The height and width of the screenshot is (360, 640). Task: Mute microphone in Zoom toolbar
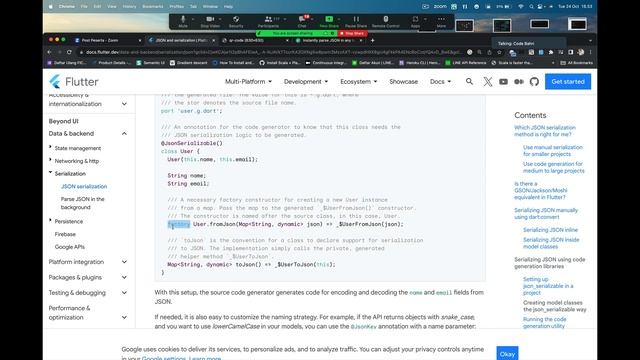[183, 21]
